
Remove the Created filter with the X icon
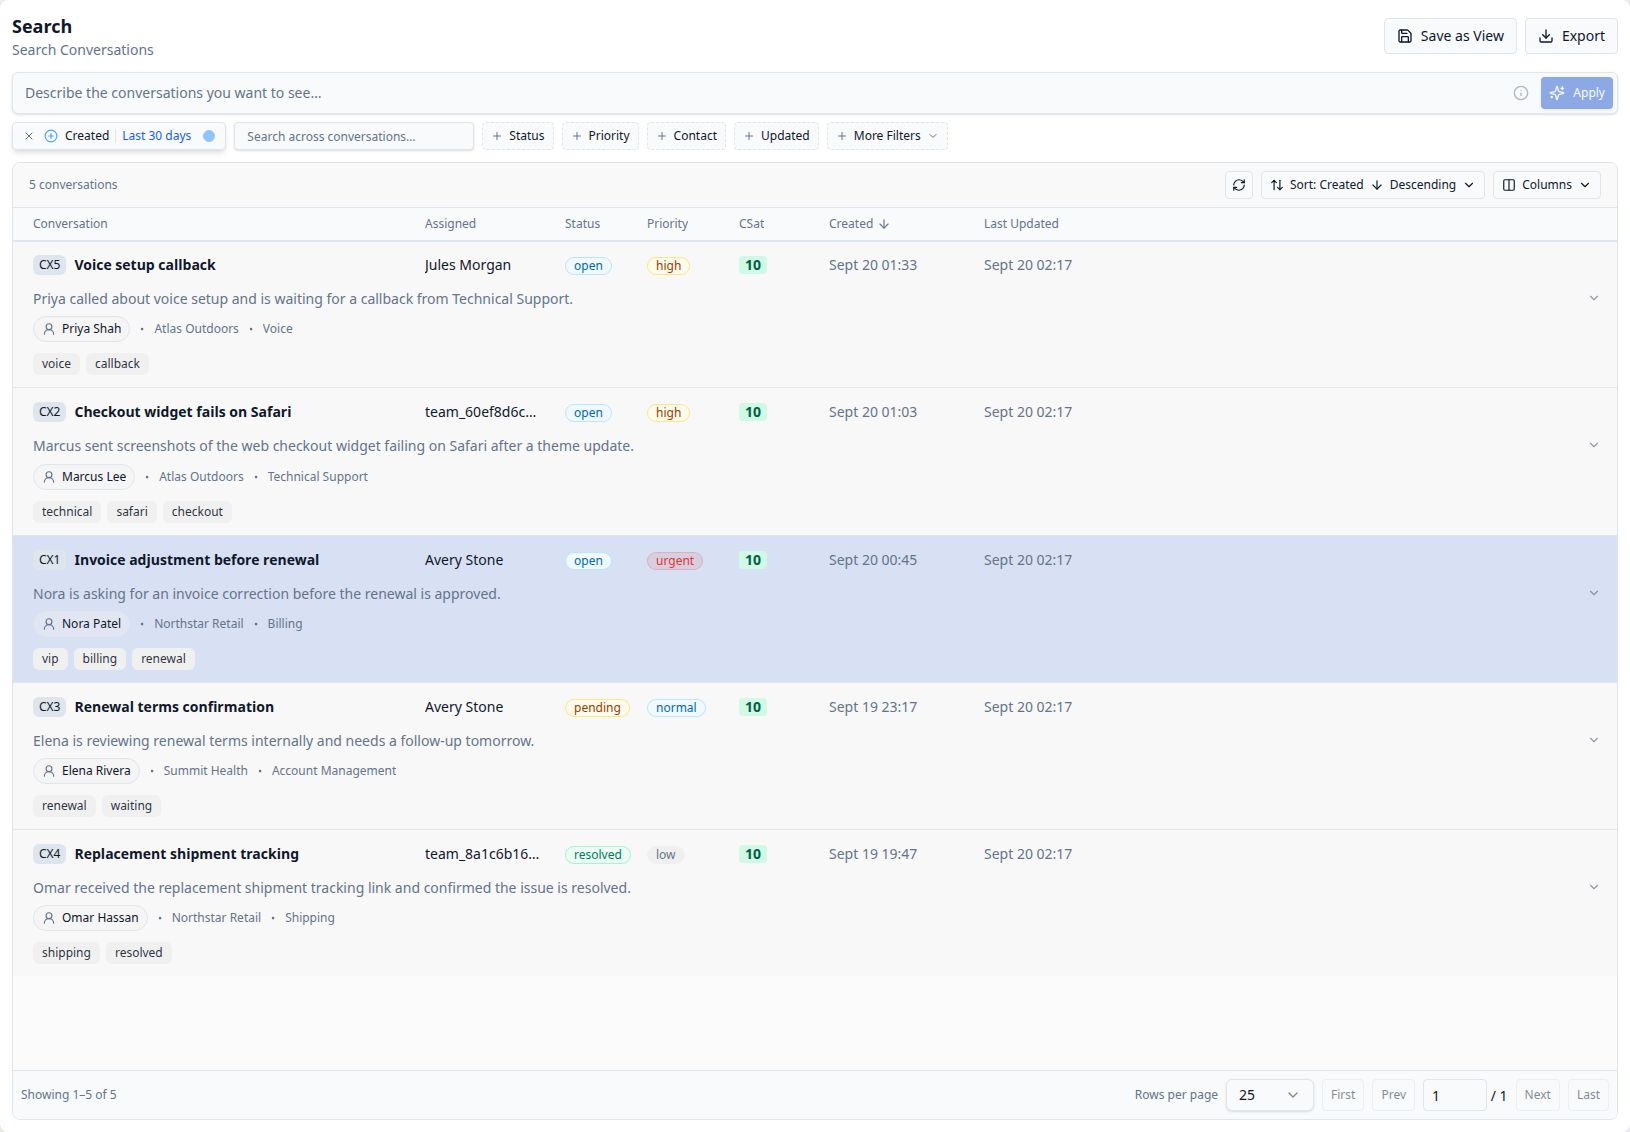click(29, 136)
